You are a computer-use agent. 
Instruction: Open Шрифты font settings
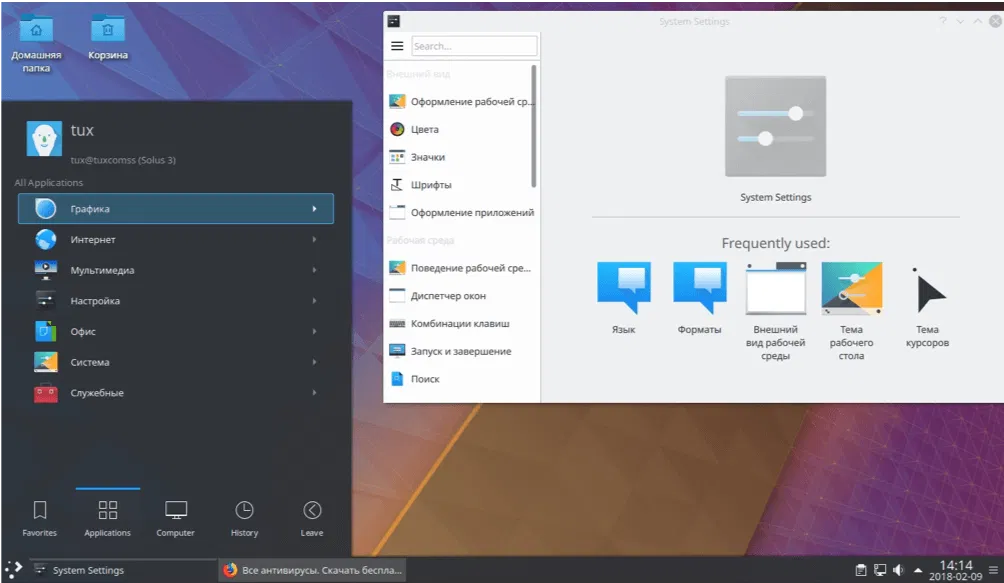[x=461, y=185]
